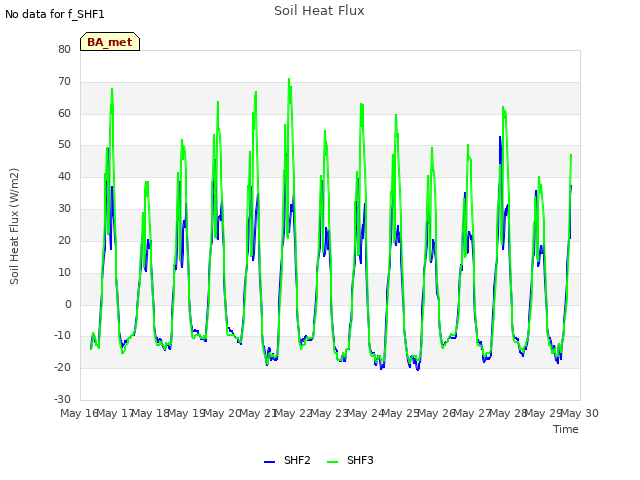Click the y-axis label -20
Screen dimensions: 640x480
(62, 367)
